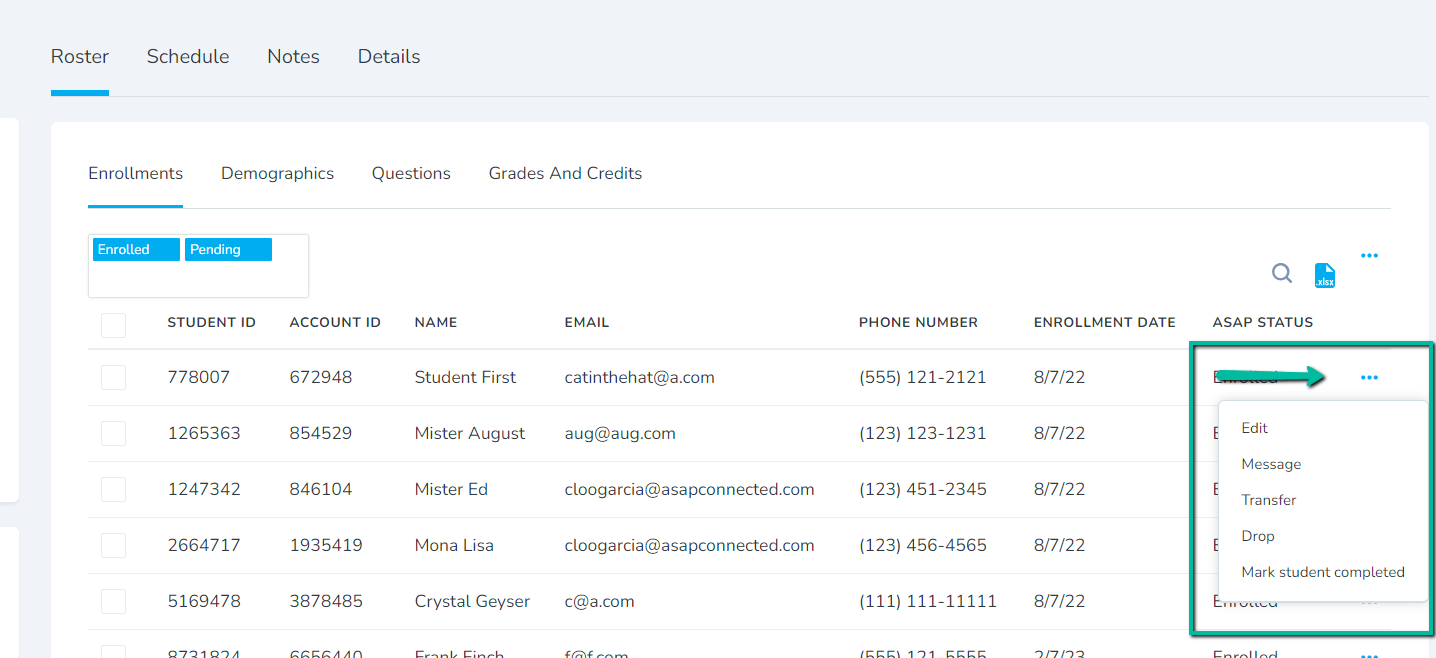Click the Pending status filter tag
Viewport: 1436px width, 658px height.
pyautogui.click(x=228, y=250)
